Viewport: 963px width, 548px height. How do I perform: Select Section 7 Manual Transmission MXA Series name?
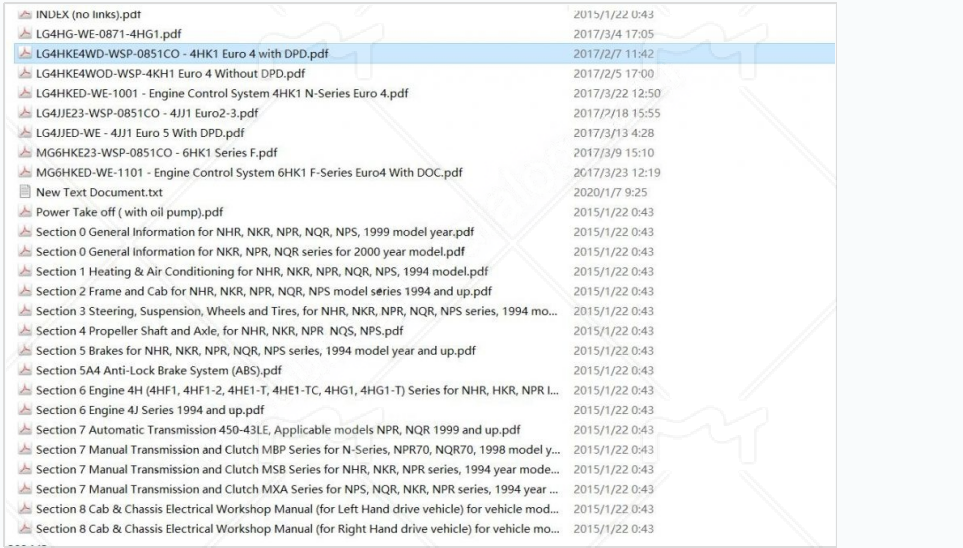coord(297,489)
